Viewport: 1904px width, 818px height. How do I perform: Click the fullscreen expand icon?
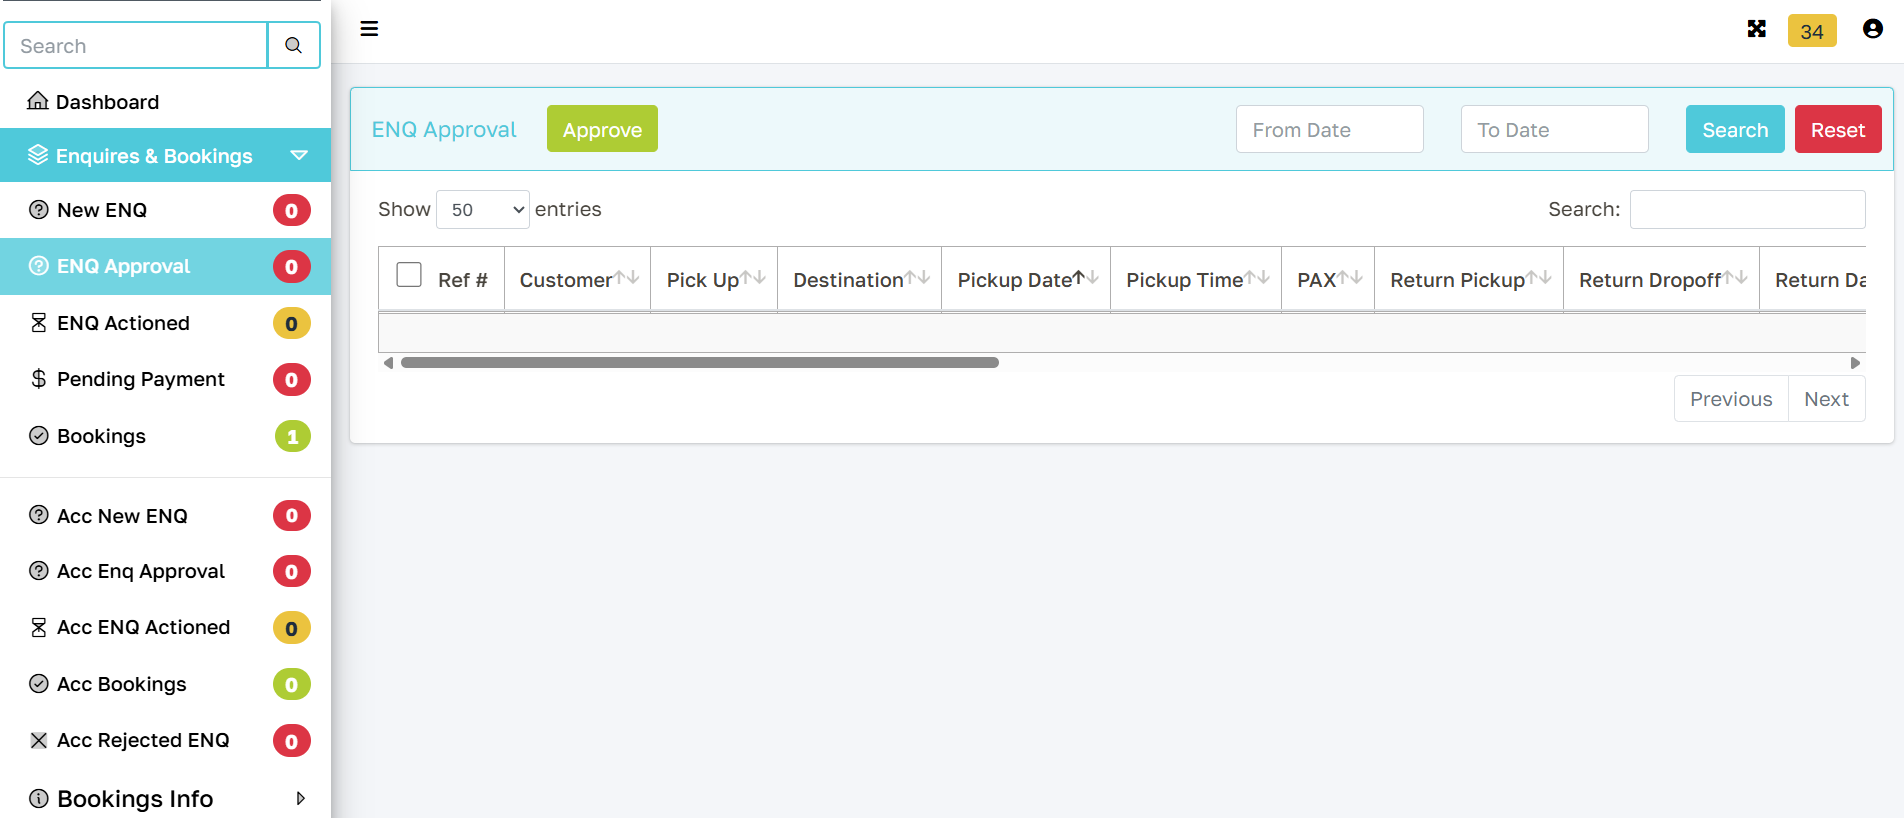point(1756,29)
